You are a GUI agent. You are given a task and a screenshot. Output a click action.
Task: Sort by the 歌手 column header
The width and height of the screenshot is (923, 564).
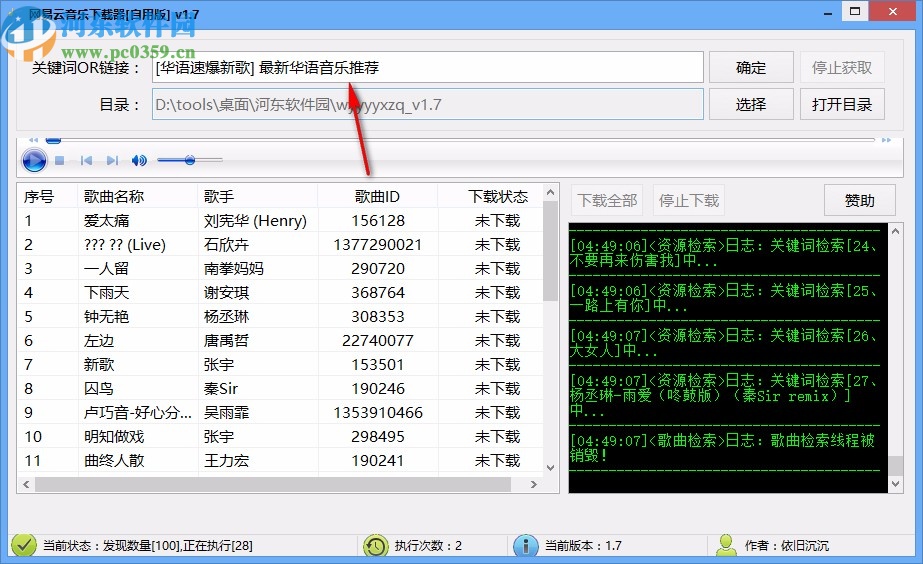coord(258,196)
